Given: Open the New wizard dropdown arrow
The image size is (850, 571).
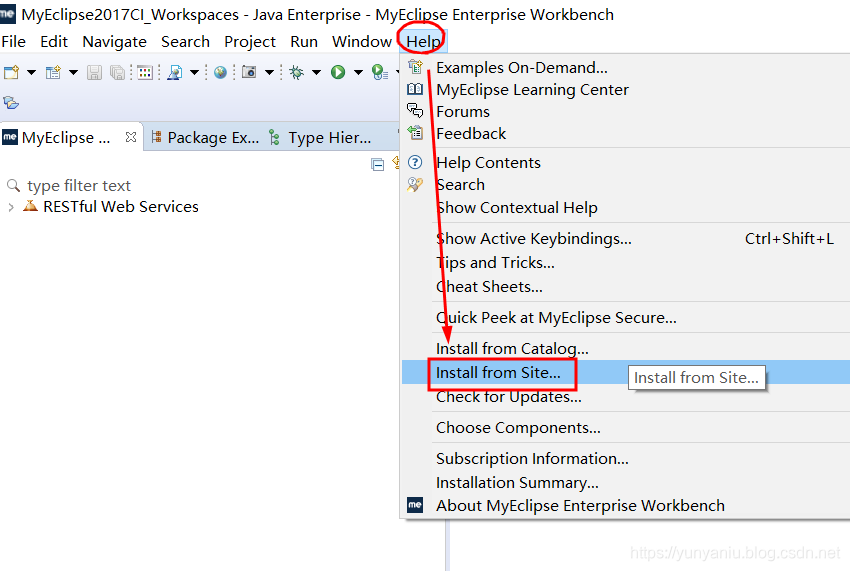Looking at the screenshot, I should [31, 72].
